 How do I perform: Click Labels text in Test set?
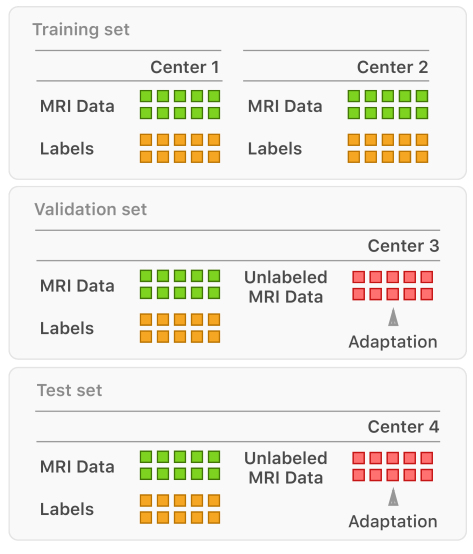[67, 509]
